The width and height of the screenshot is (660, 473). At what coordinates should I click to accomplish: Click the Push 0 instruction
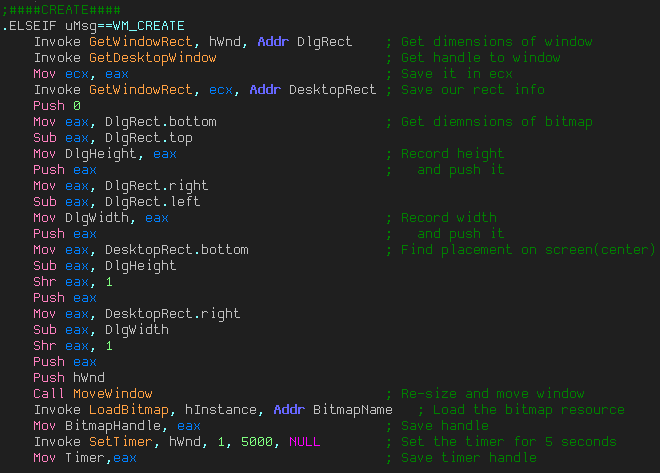57,106
